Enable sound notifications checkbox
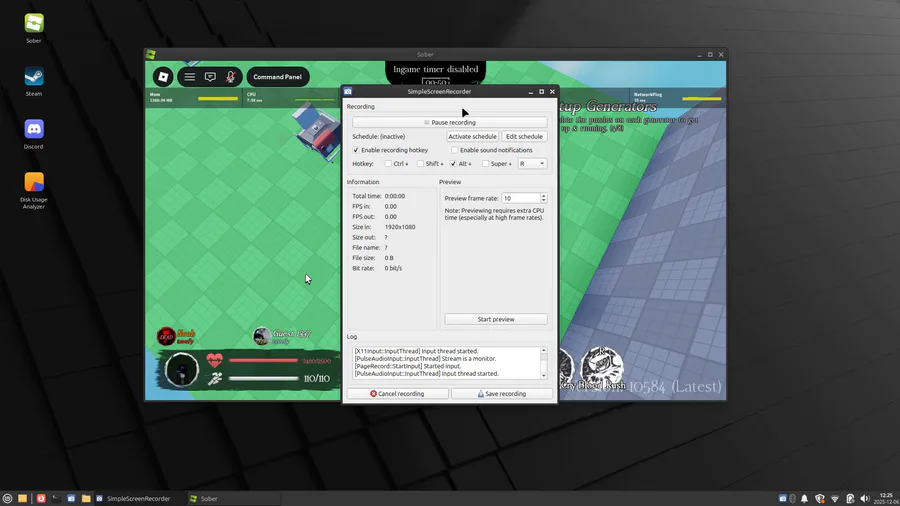The image size is (900, 506). [x=455, y=150]
